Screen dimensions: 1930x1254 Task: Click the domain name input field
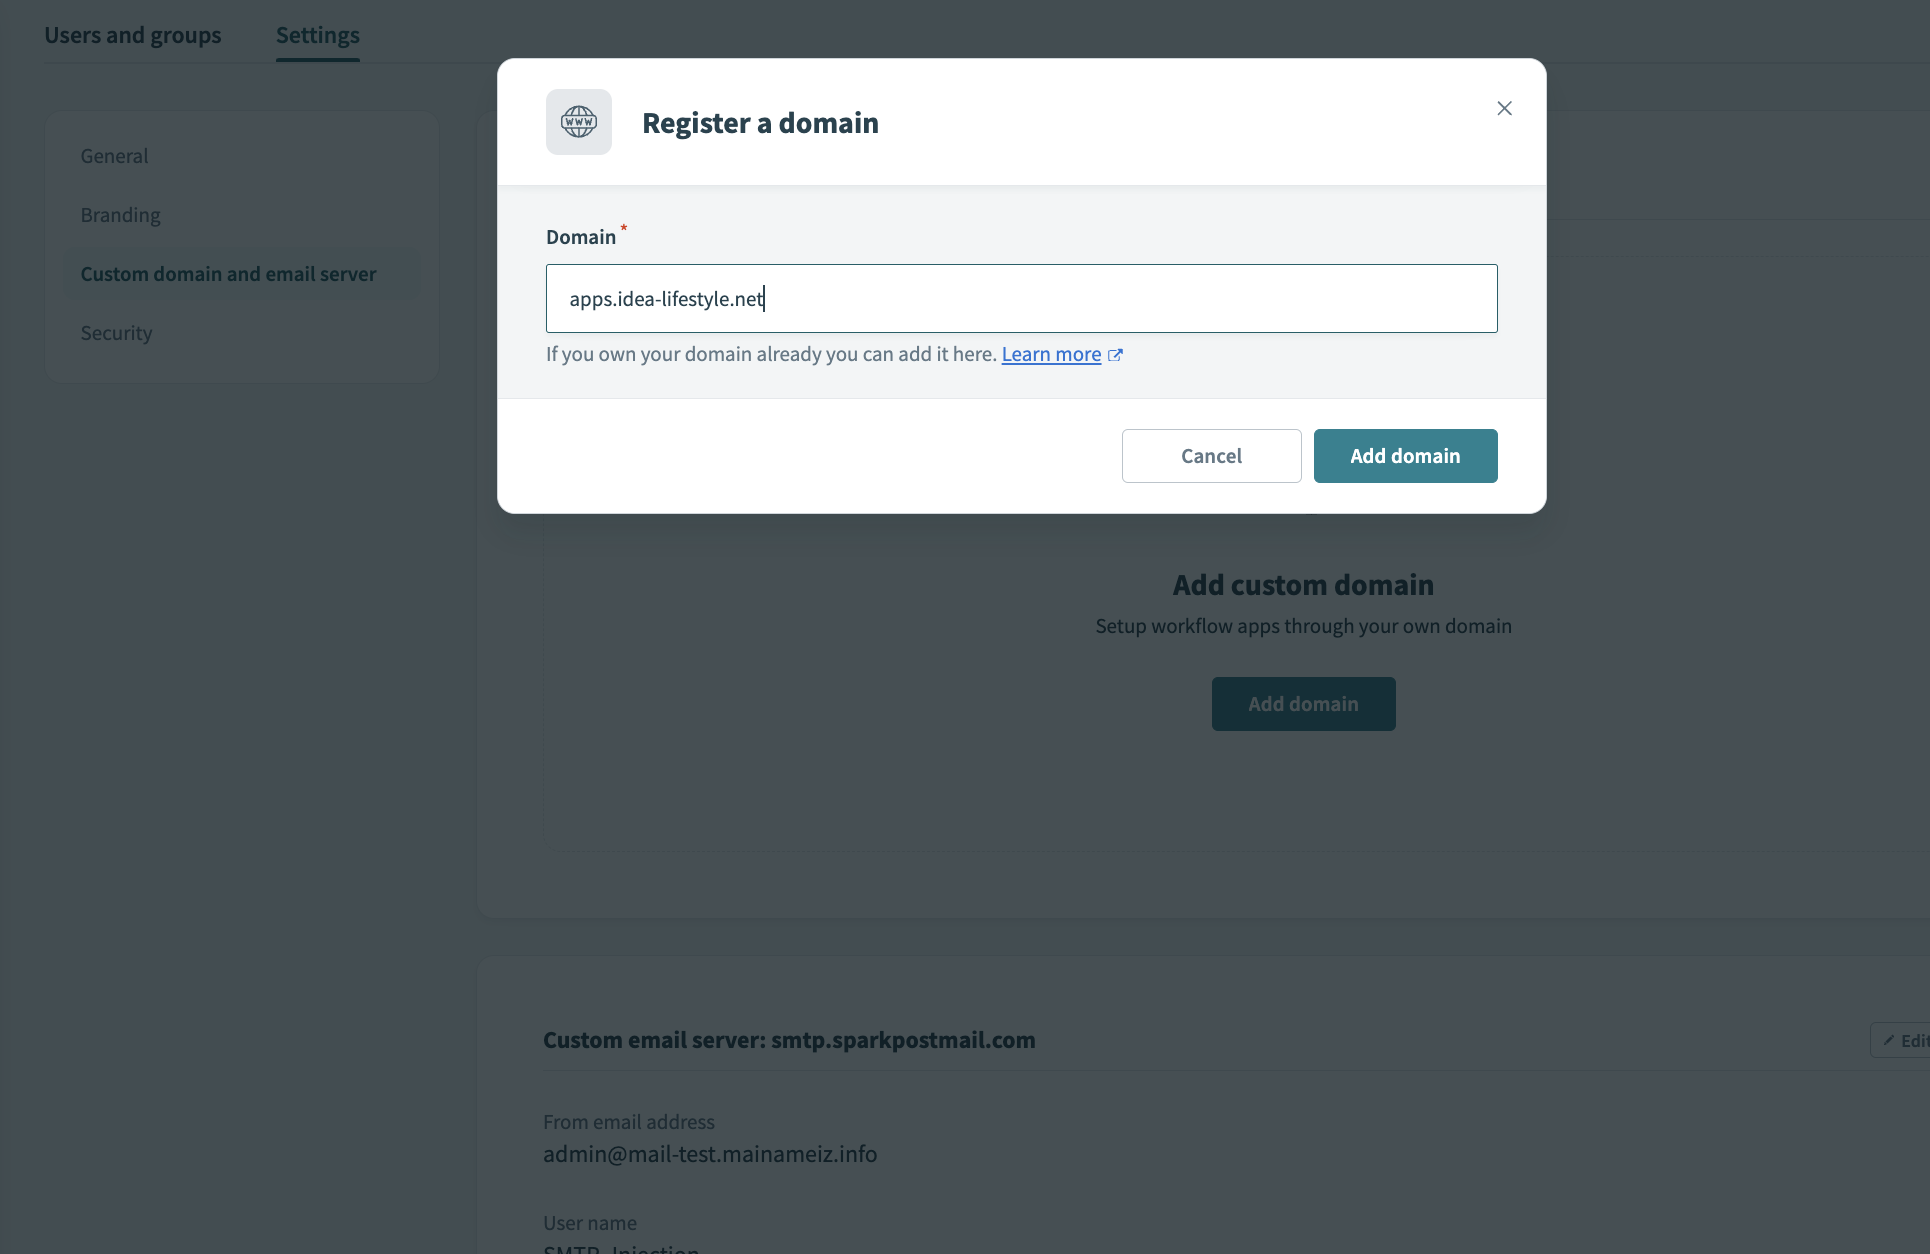pyautogui.click(x=1021, y=297)
